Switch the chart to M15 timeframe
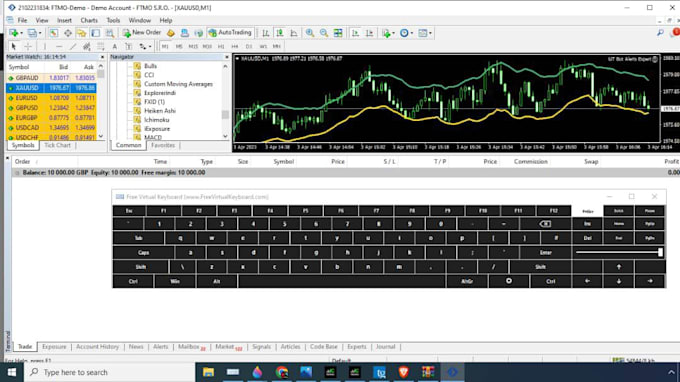 pos(193,46)
